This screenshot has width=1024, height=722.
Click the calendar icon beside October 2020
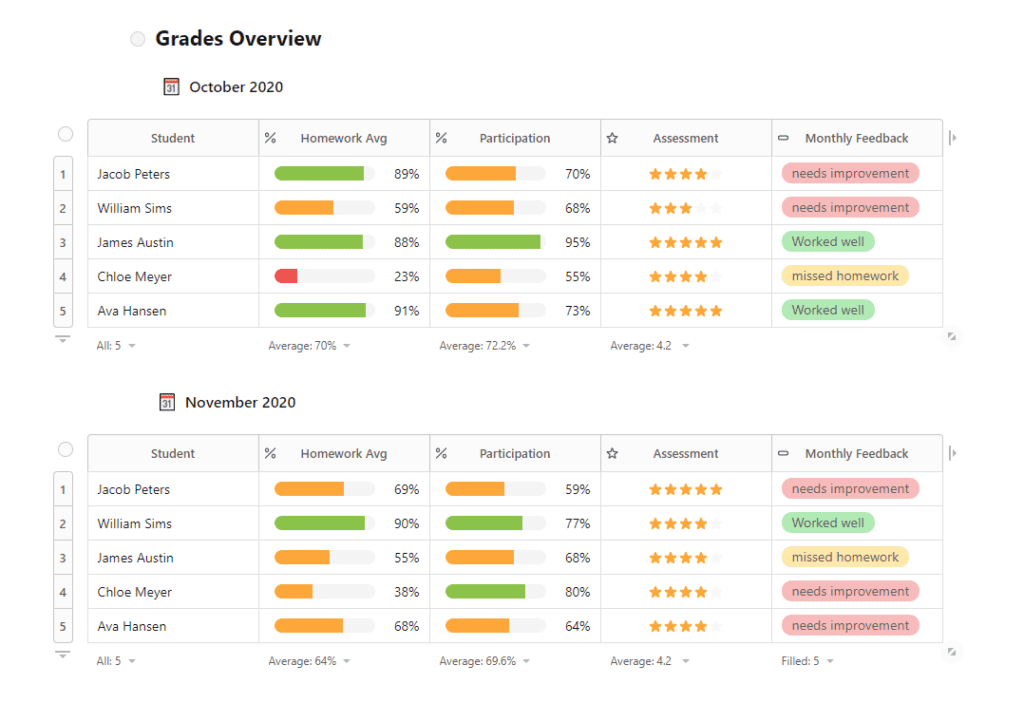(171, 87)
